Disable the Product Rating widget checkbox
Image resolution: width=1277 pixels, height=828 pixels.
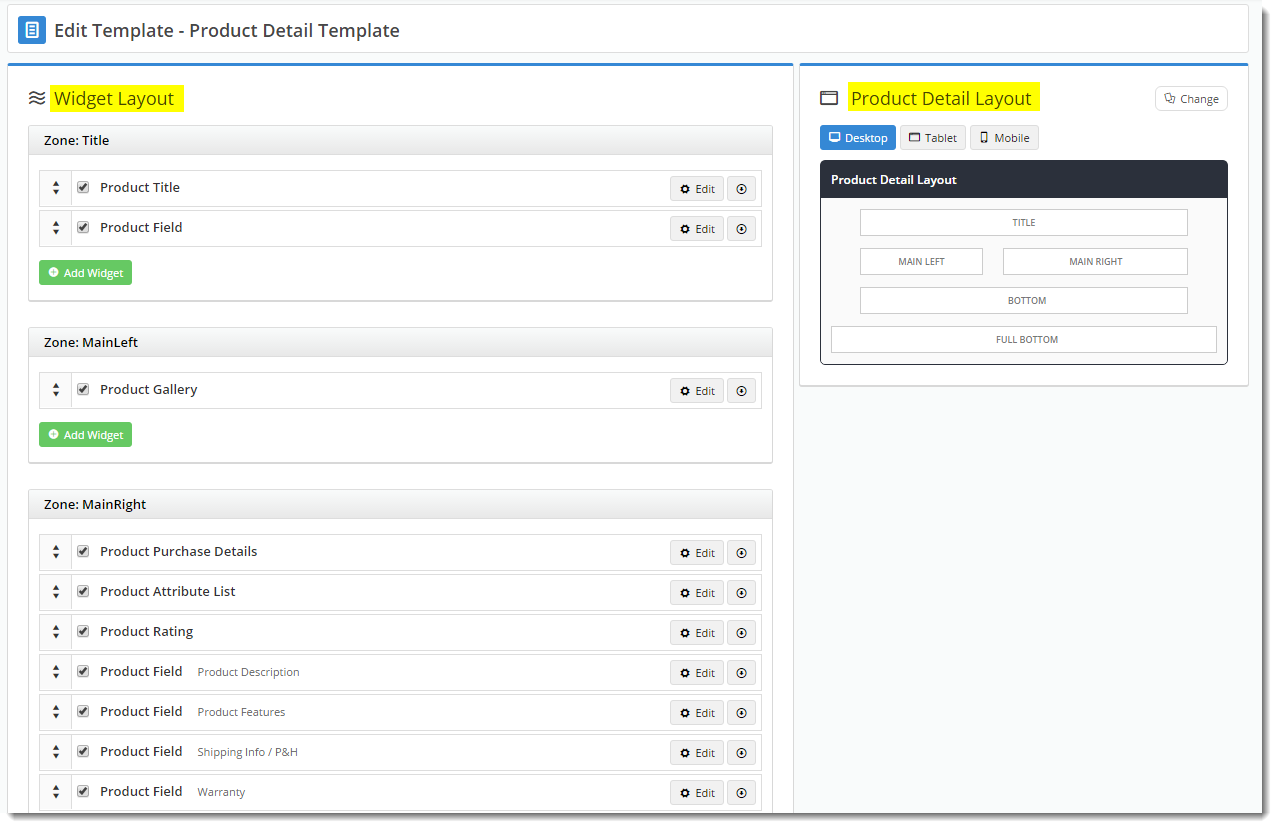pos(83,631)
